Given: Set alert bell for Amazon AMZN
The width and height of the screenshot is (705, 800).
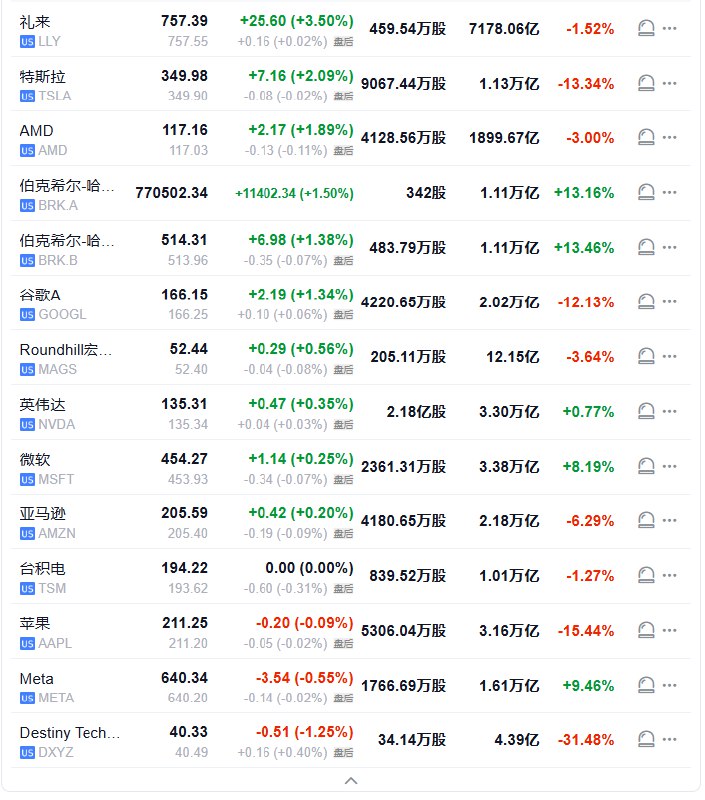Looking at the screenshot, I should (646, 520).
